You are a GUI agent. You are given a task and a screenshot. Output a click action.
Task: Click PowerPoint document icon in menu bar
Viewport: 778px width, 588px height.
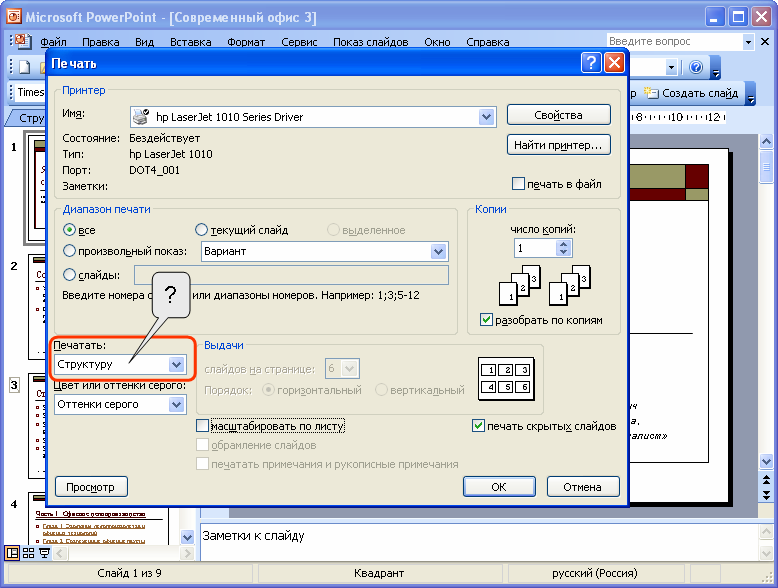click(x=23, y=42)
